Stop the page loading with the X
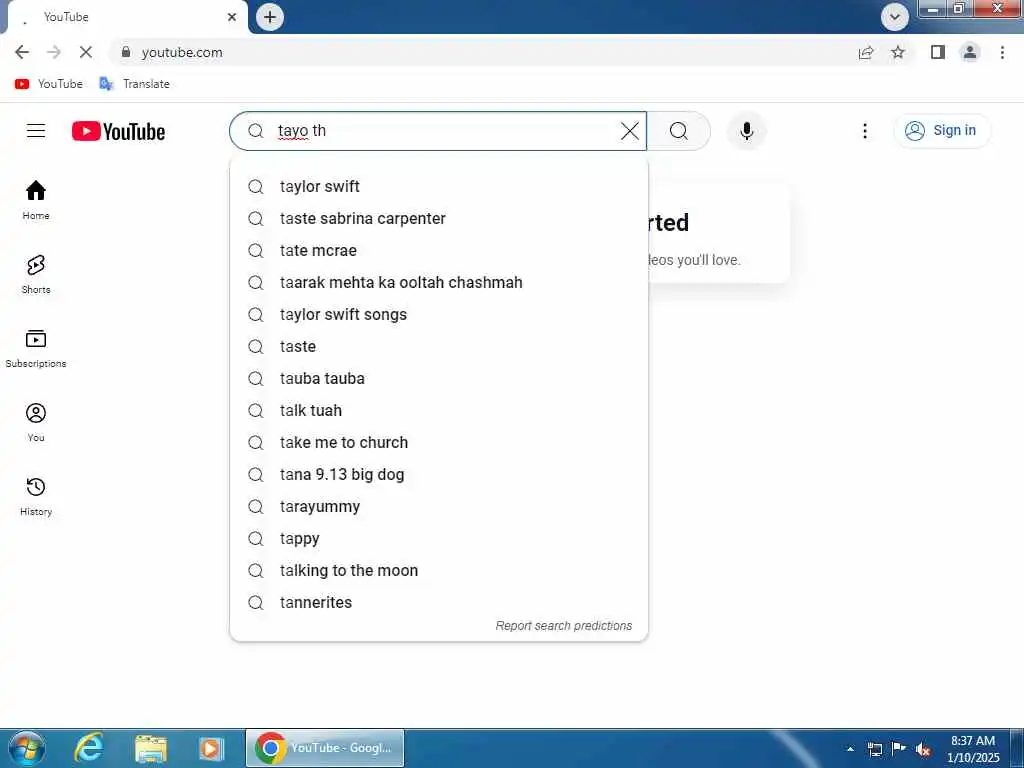 86,52
